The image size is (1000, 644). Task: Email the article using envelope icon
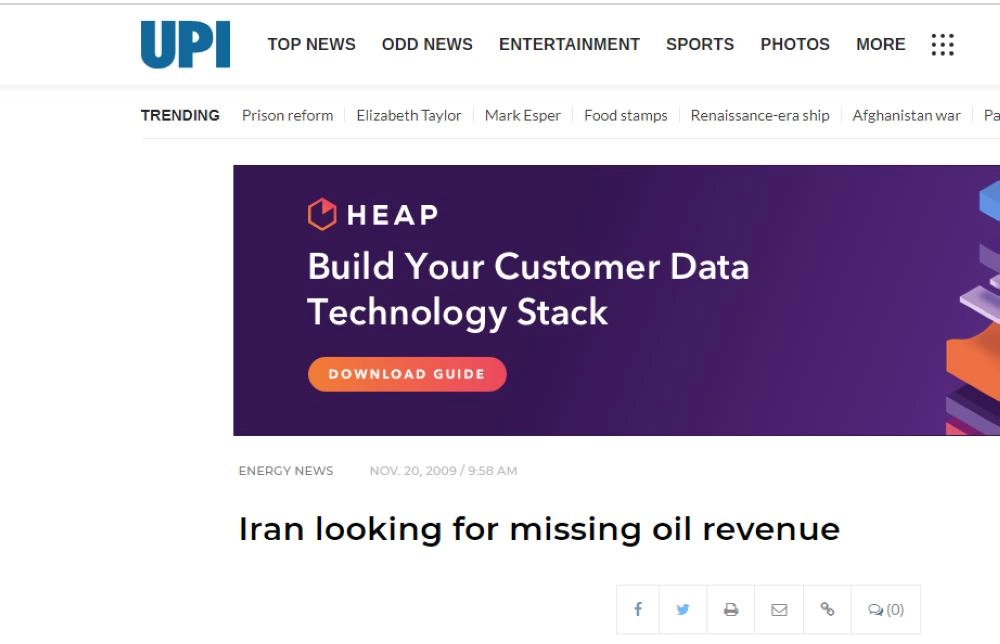click(779, 609)
